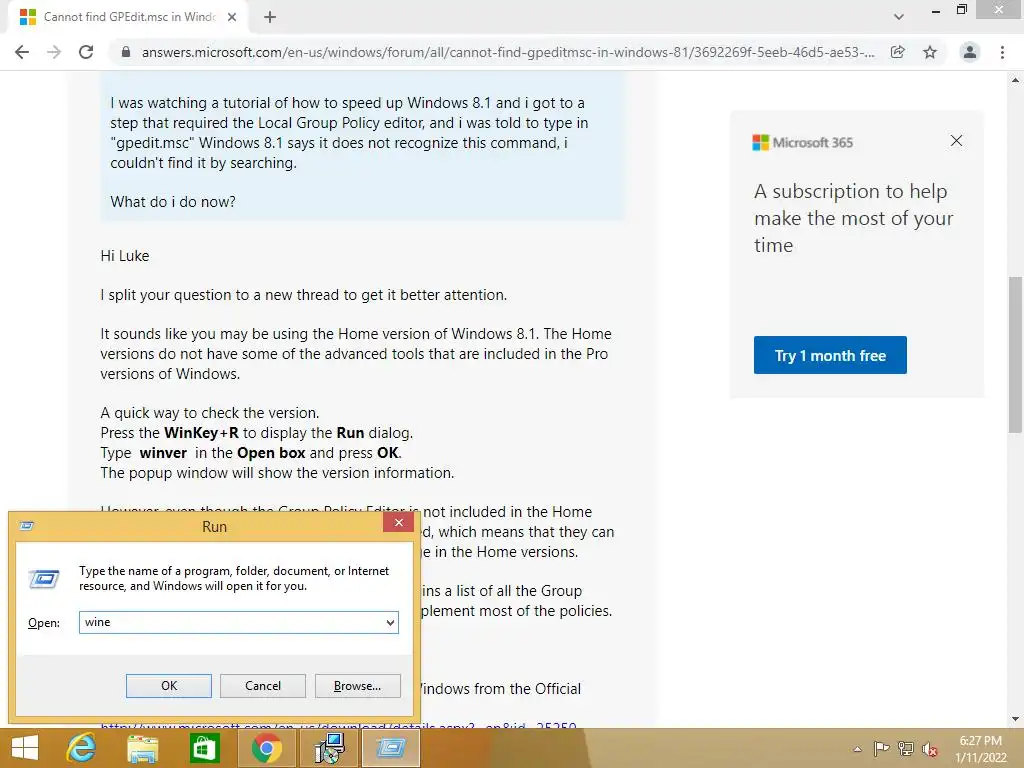Click the forward navigation arrow
The height and width of the screenshot is (768, 1024).
click(54, 52)
